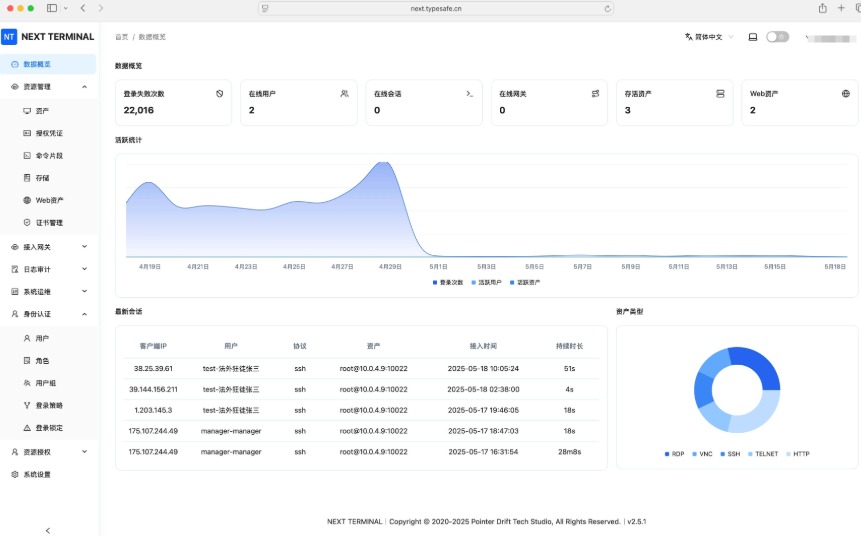Click the 用户组 user group icon
This screenshot has height=536, width=861.
[27, 383]
